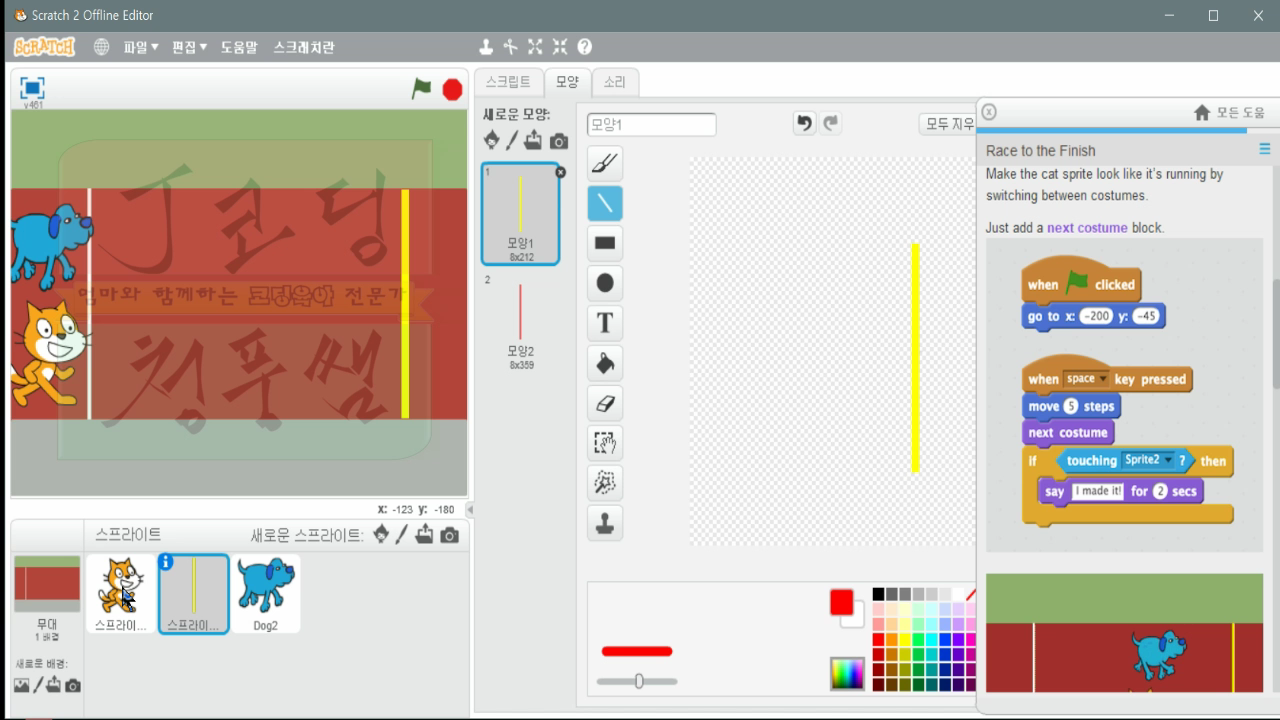Open the language globe menu
The width and height of the screenshot is (1280, 720).
tap(101, 47)
